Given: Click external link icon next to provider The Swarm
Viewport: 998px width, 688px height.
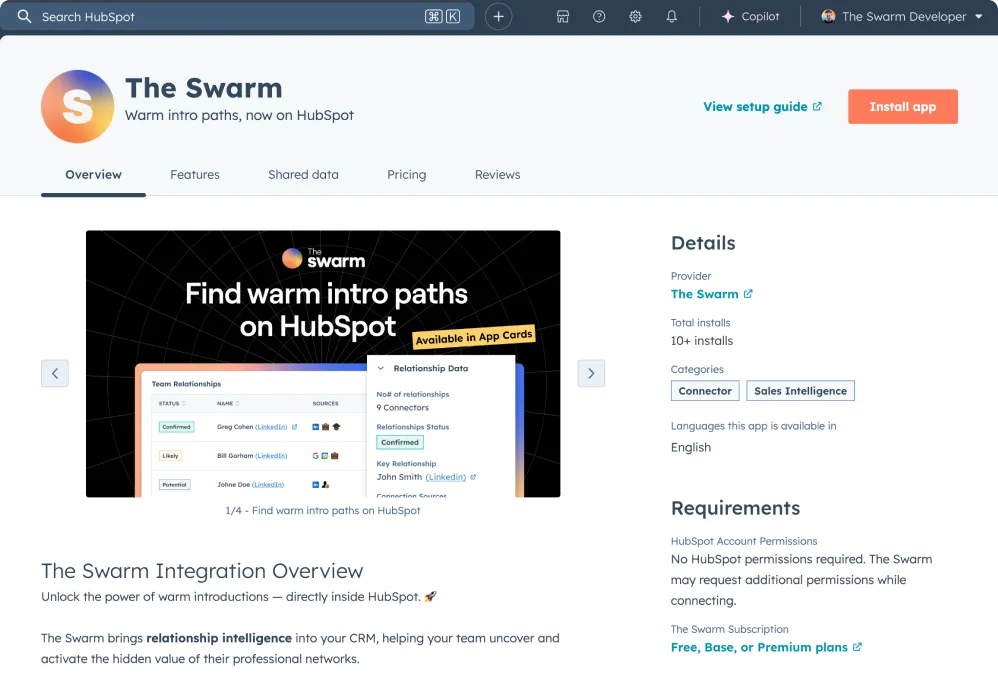Looking at the screenshot, I should [748, 294].
